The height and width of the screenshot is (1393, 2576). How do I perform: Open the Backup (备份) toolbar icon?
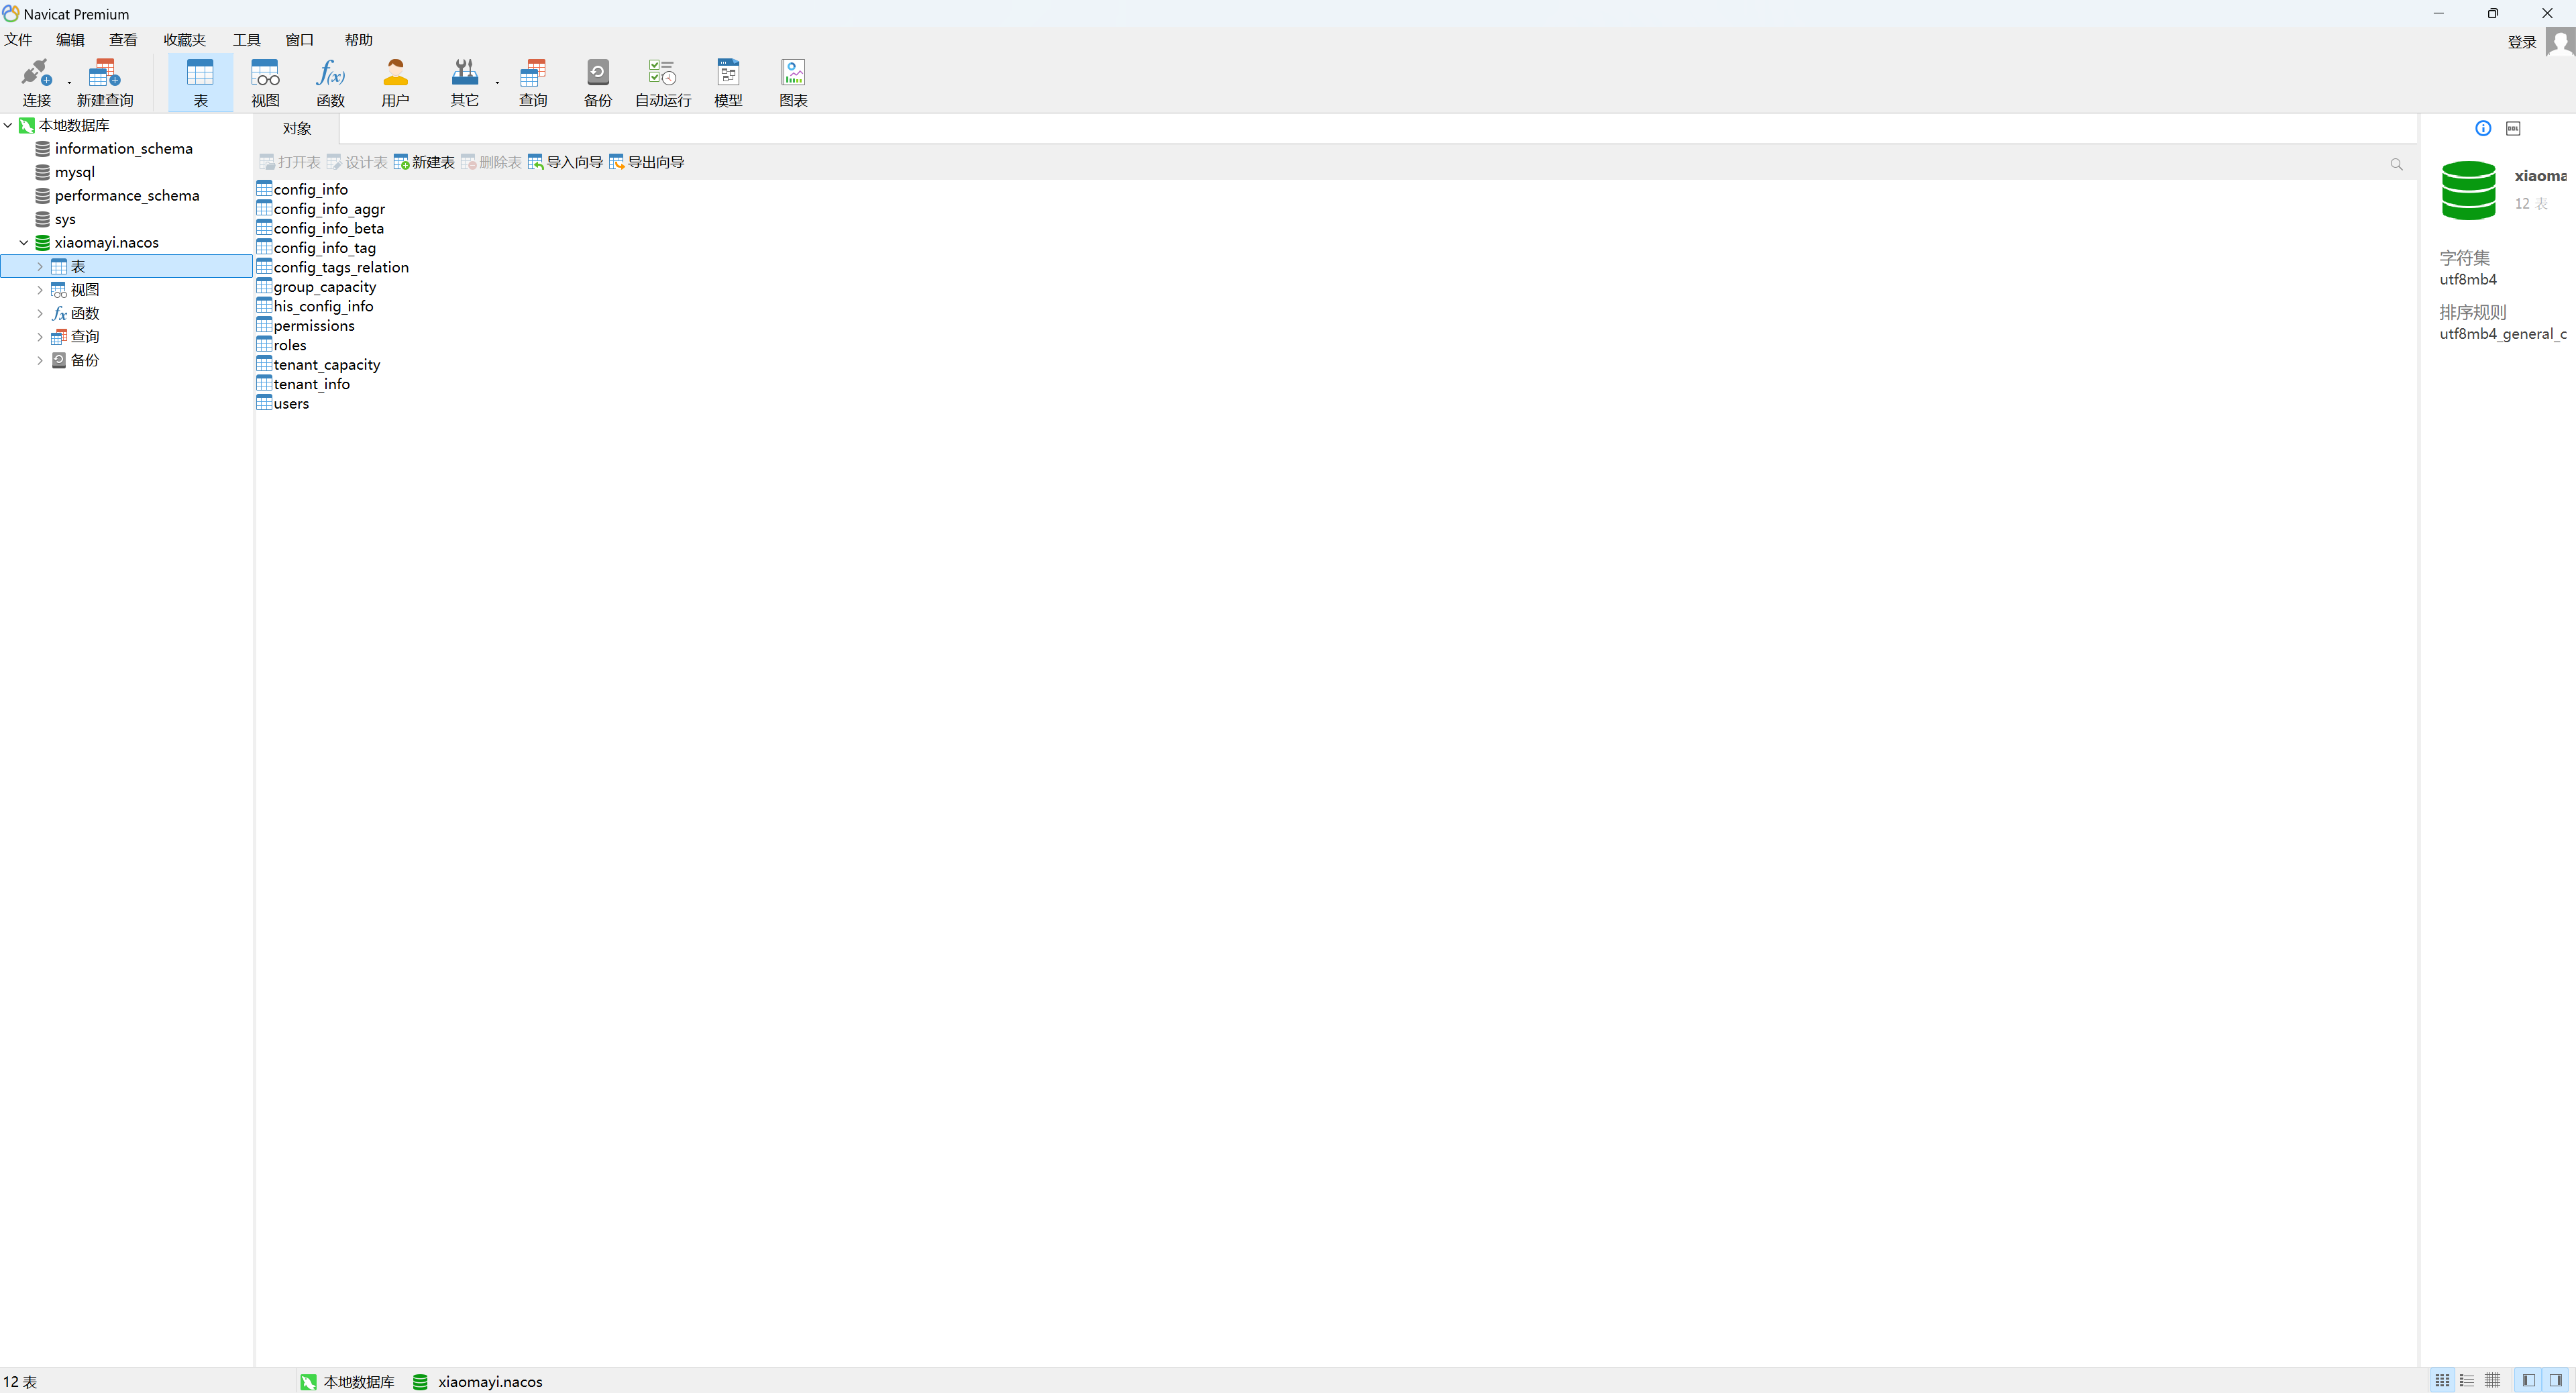598,83
